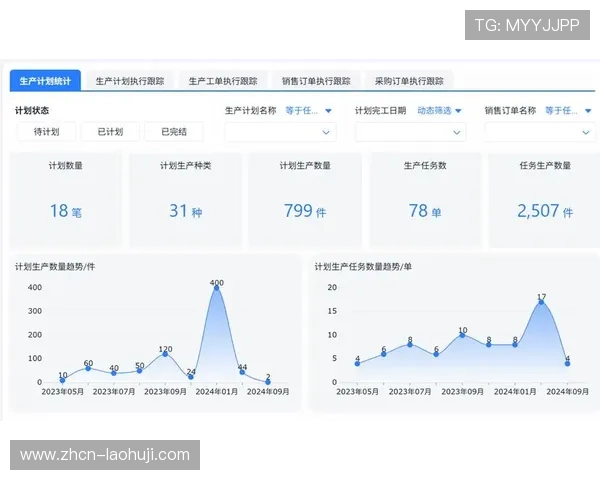Filter by 已完结 status
Image resolution: width=600 pixels, height=480 pixels.
(x=174, y=132)
